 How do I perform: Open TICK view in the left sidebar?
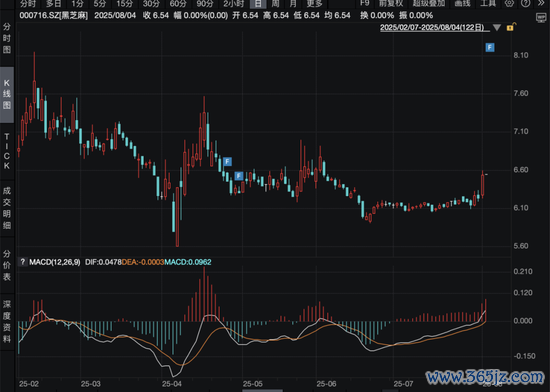click(7, 151)
